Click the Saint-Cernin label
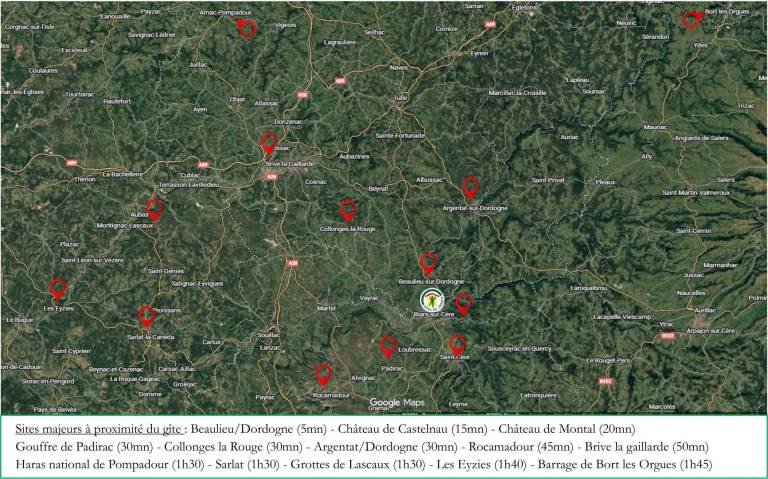 (x=694, y=231)
